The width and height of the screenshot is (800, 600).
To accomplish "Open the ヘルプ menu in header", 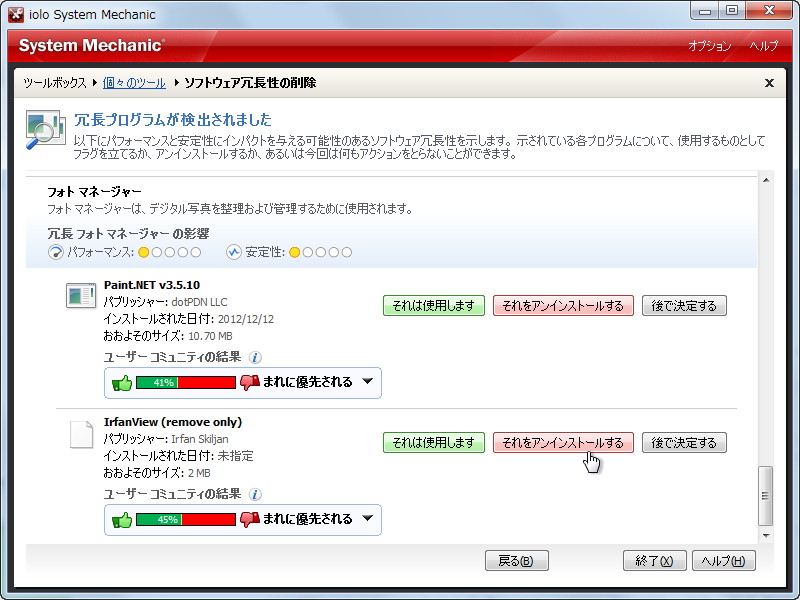I will [x=764, y=46].
